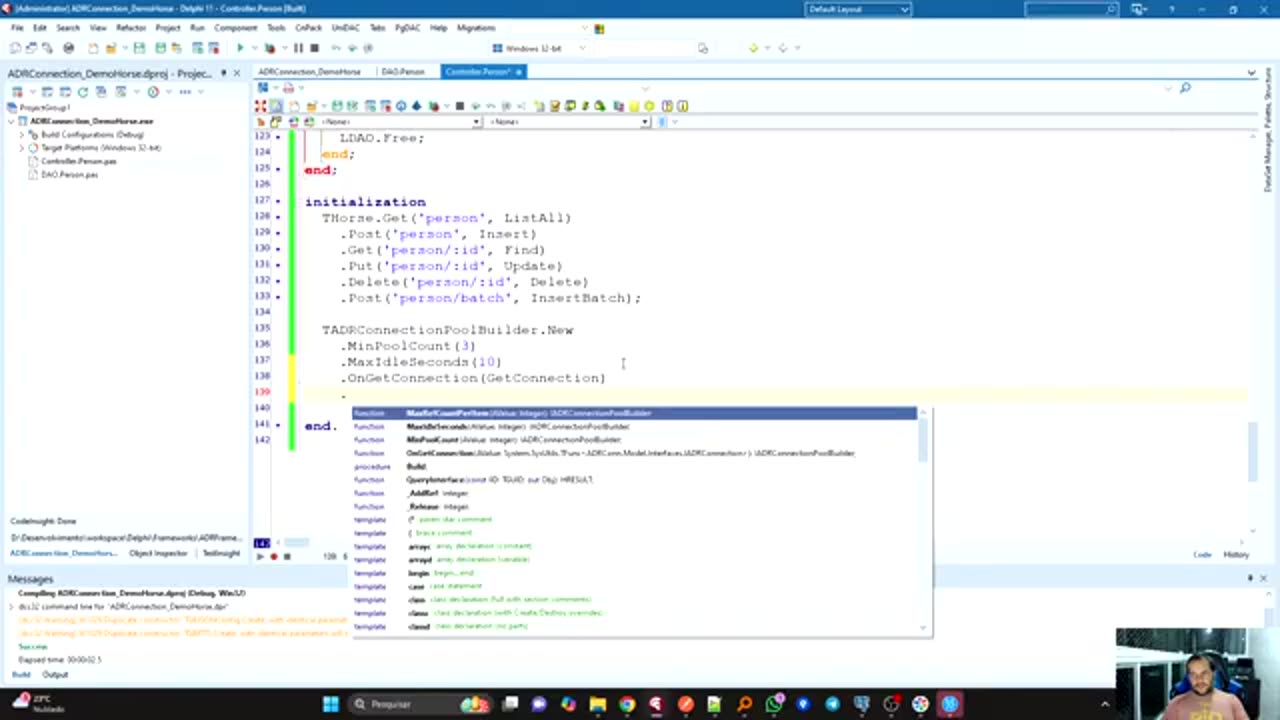Switch to the ADRConnection_DemoHorse editor tab
The height and width of the screenshot is (720, 1280).
(310, 72)
